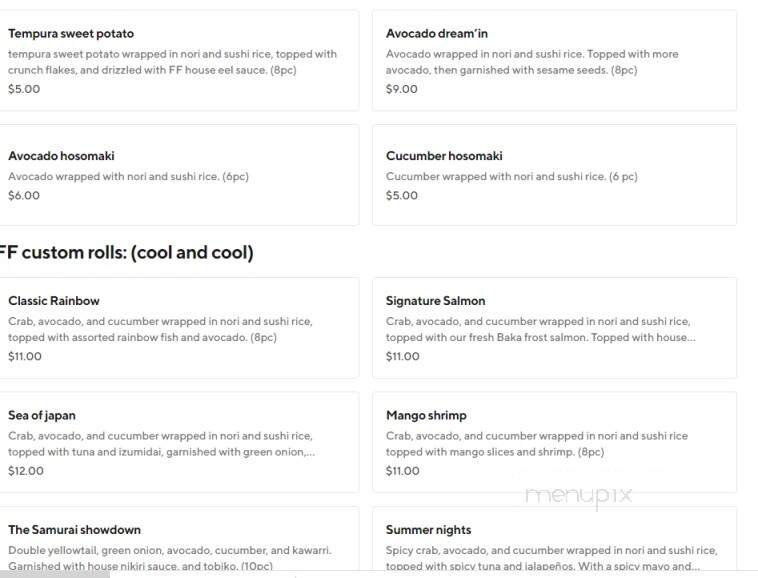Click the $5.00 price under Cucumber hosomaki
758x578 pixels.
click(402, 195)
